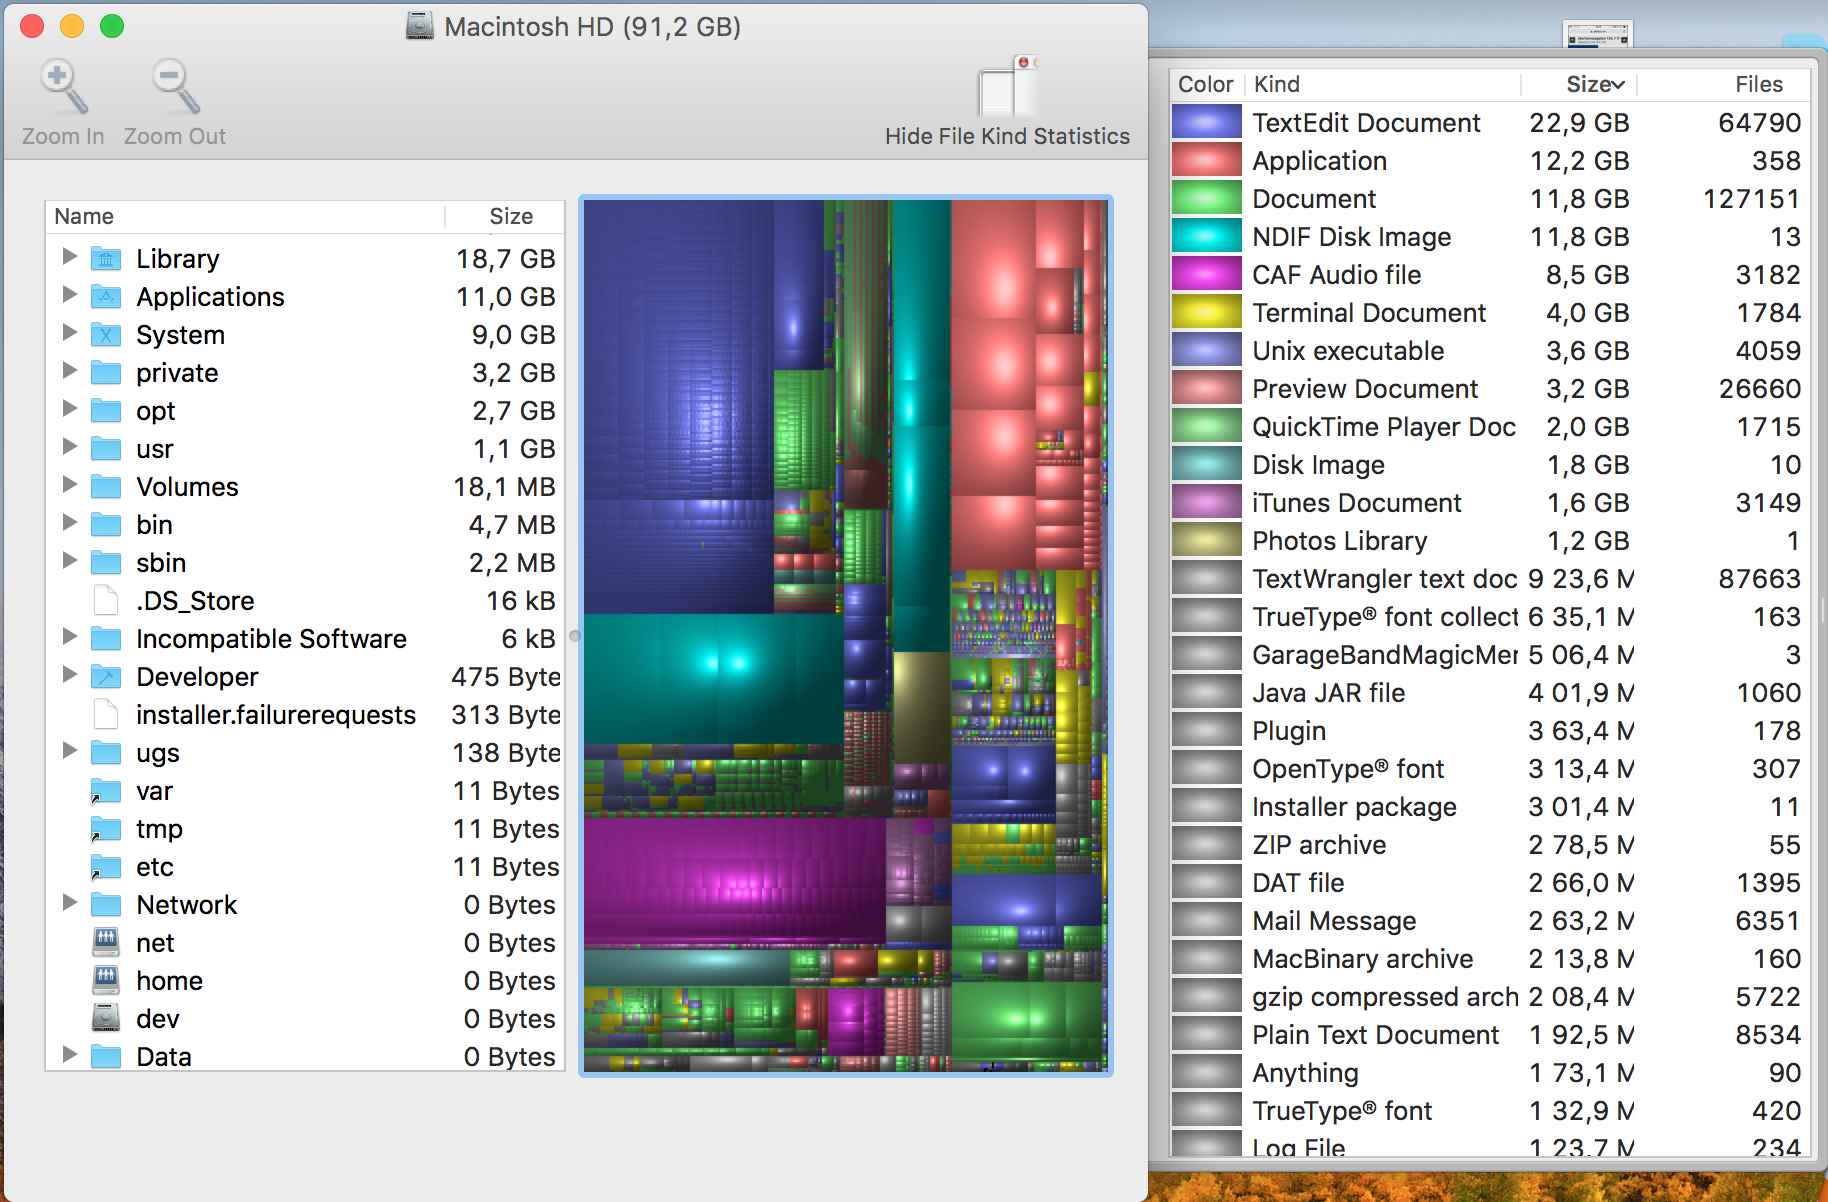Screen dimensions: 1828x1202
Task: Click the large magenta block in treemap
Action: [x=735, y=882]
